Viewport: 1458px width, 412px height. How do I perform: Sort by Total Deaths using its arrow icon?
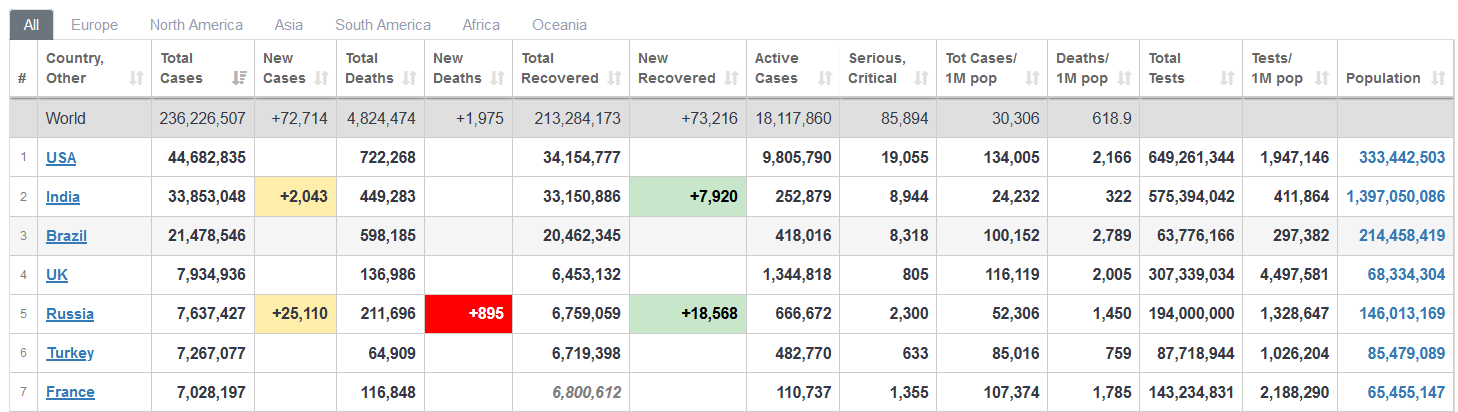(x=411, y=78)
